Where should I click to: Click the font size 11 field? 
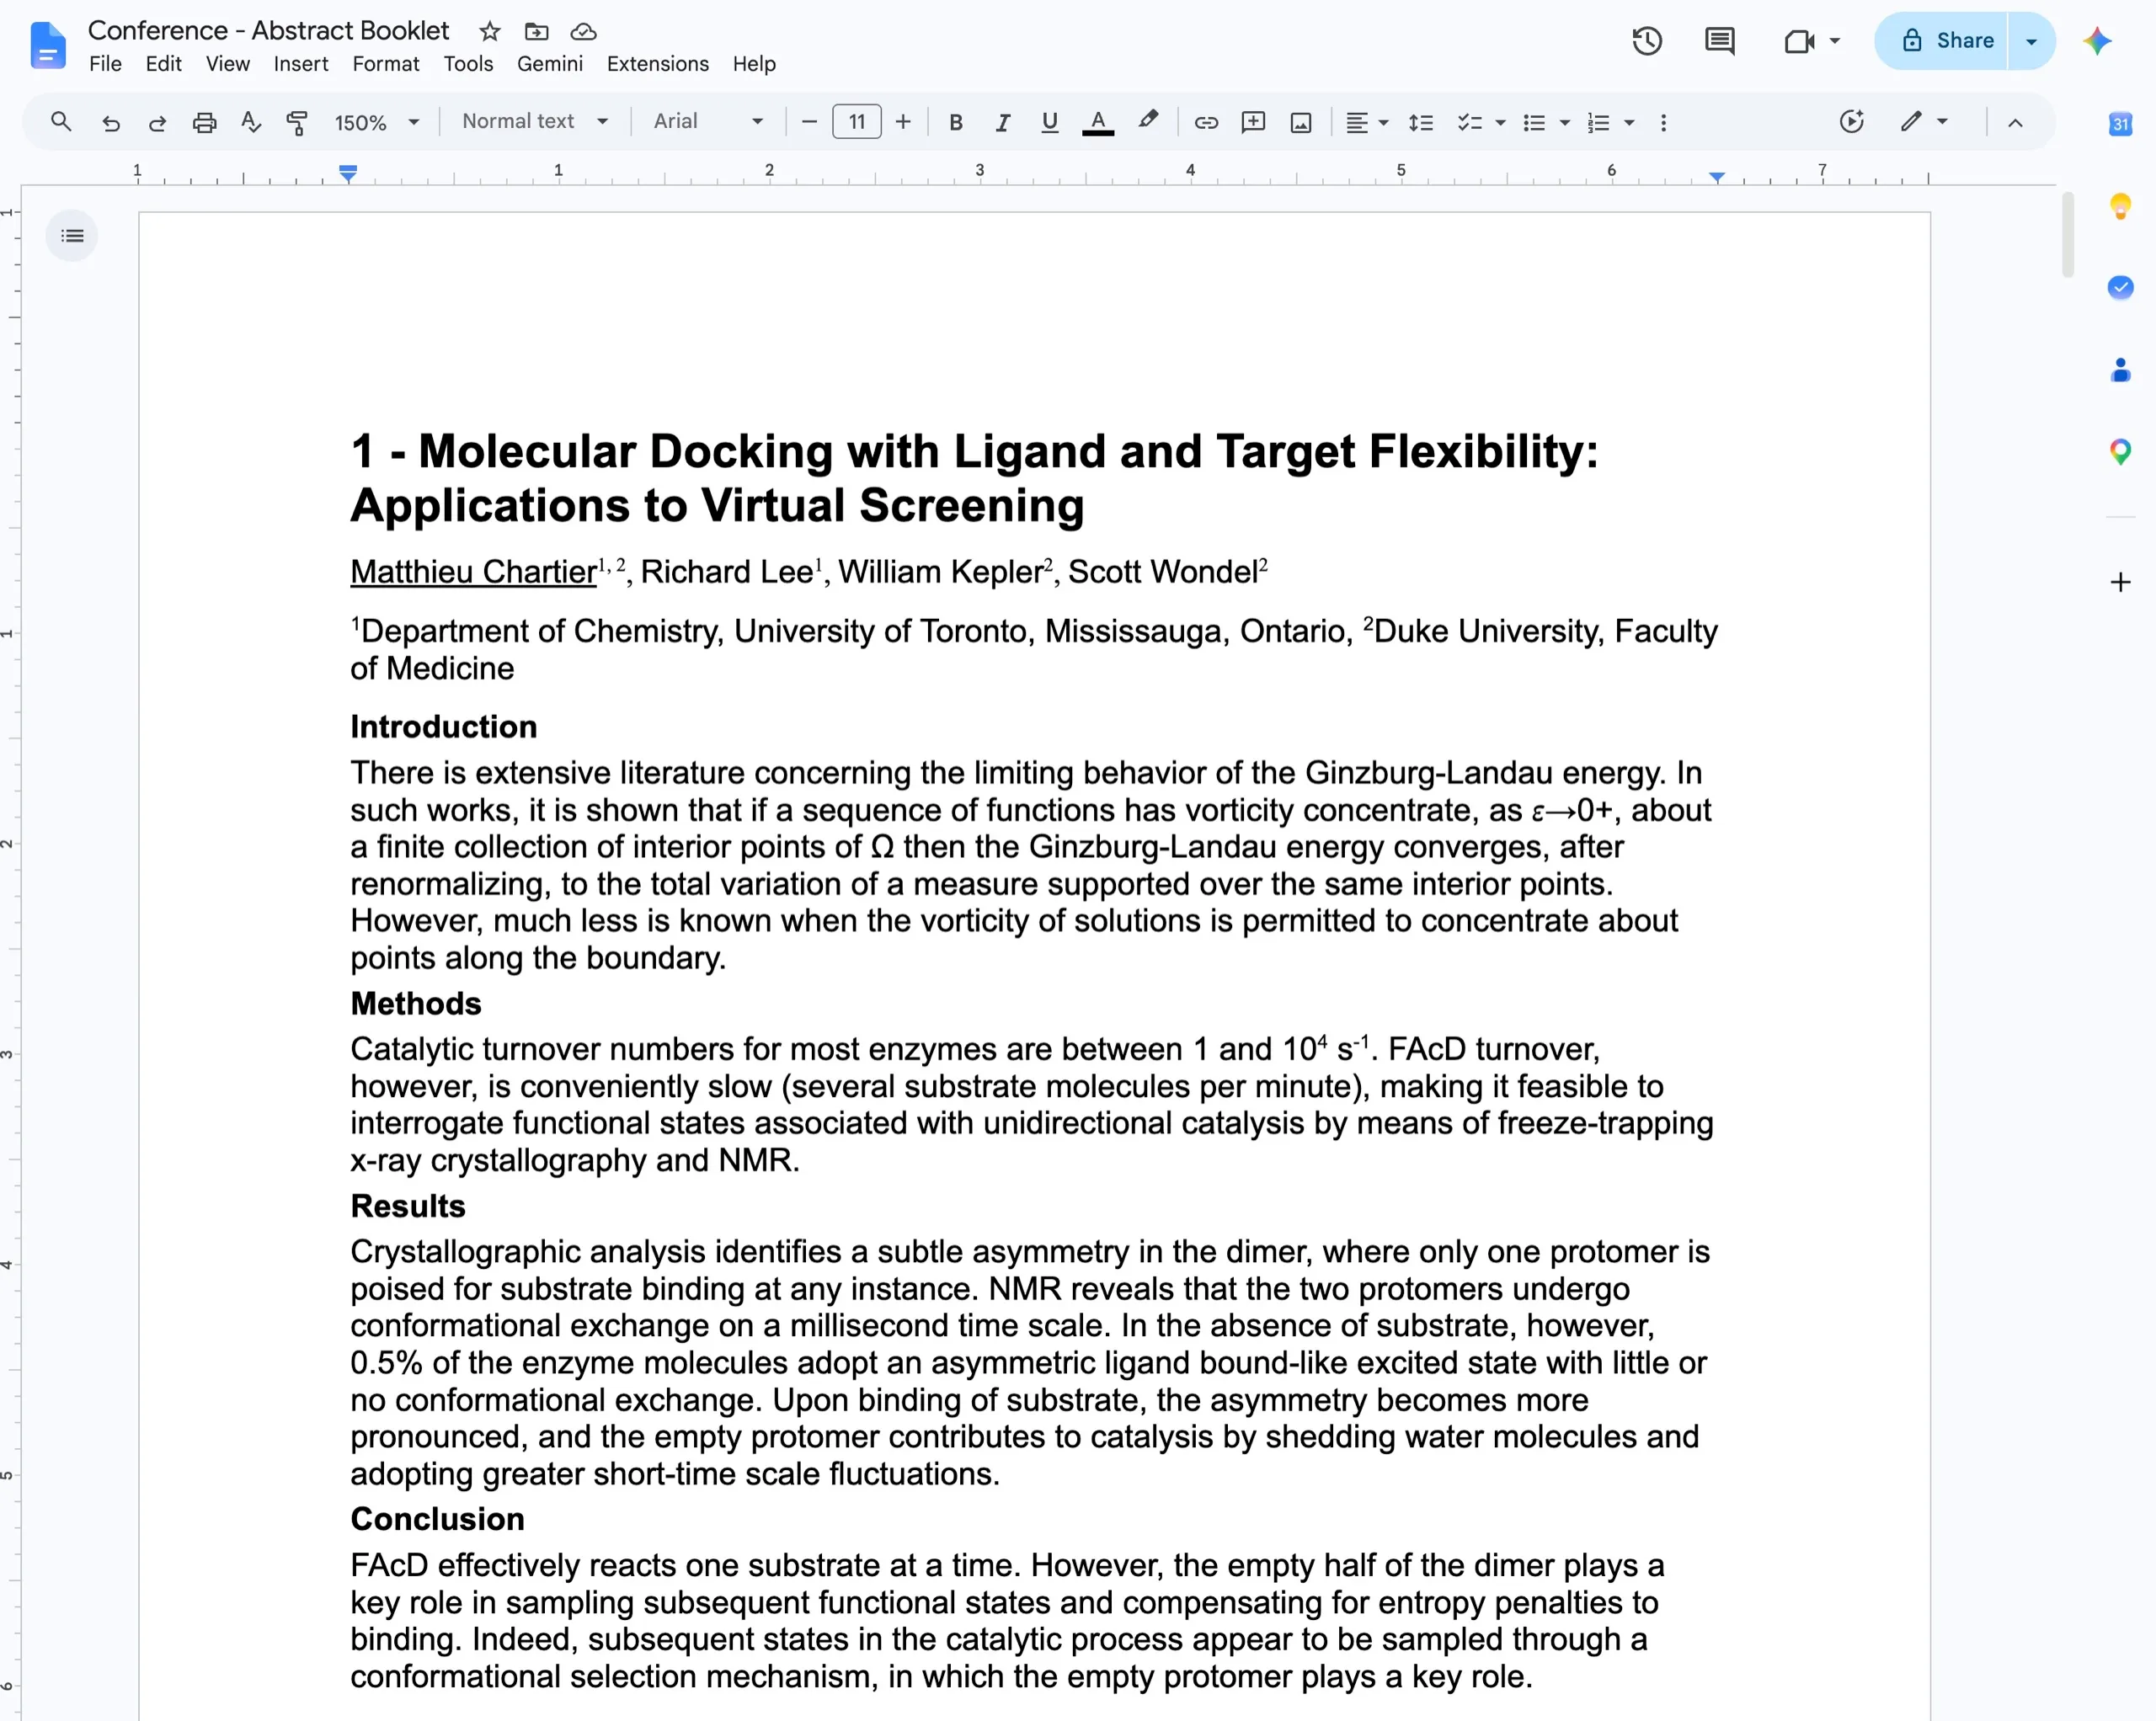(x=857, y=122)
